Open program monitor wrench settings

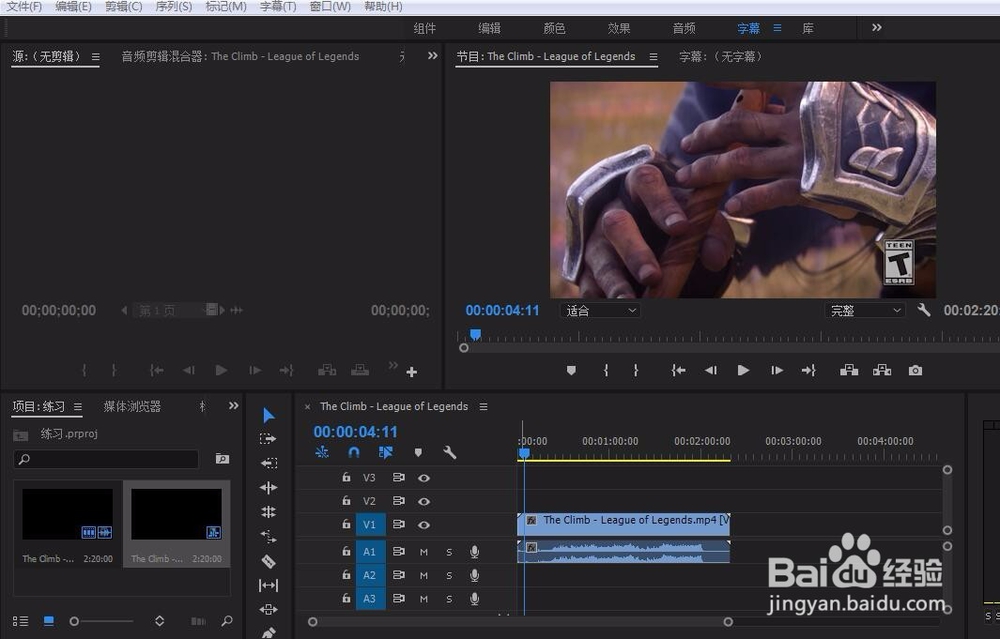923,311
